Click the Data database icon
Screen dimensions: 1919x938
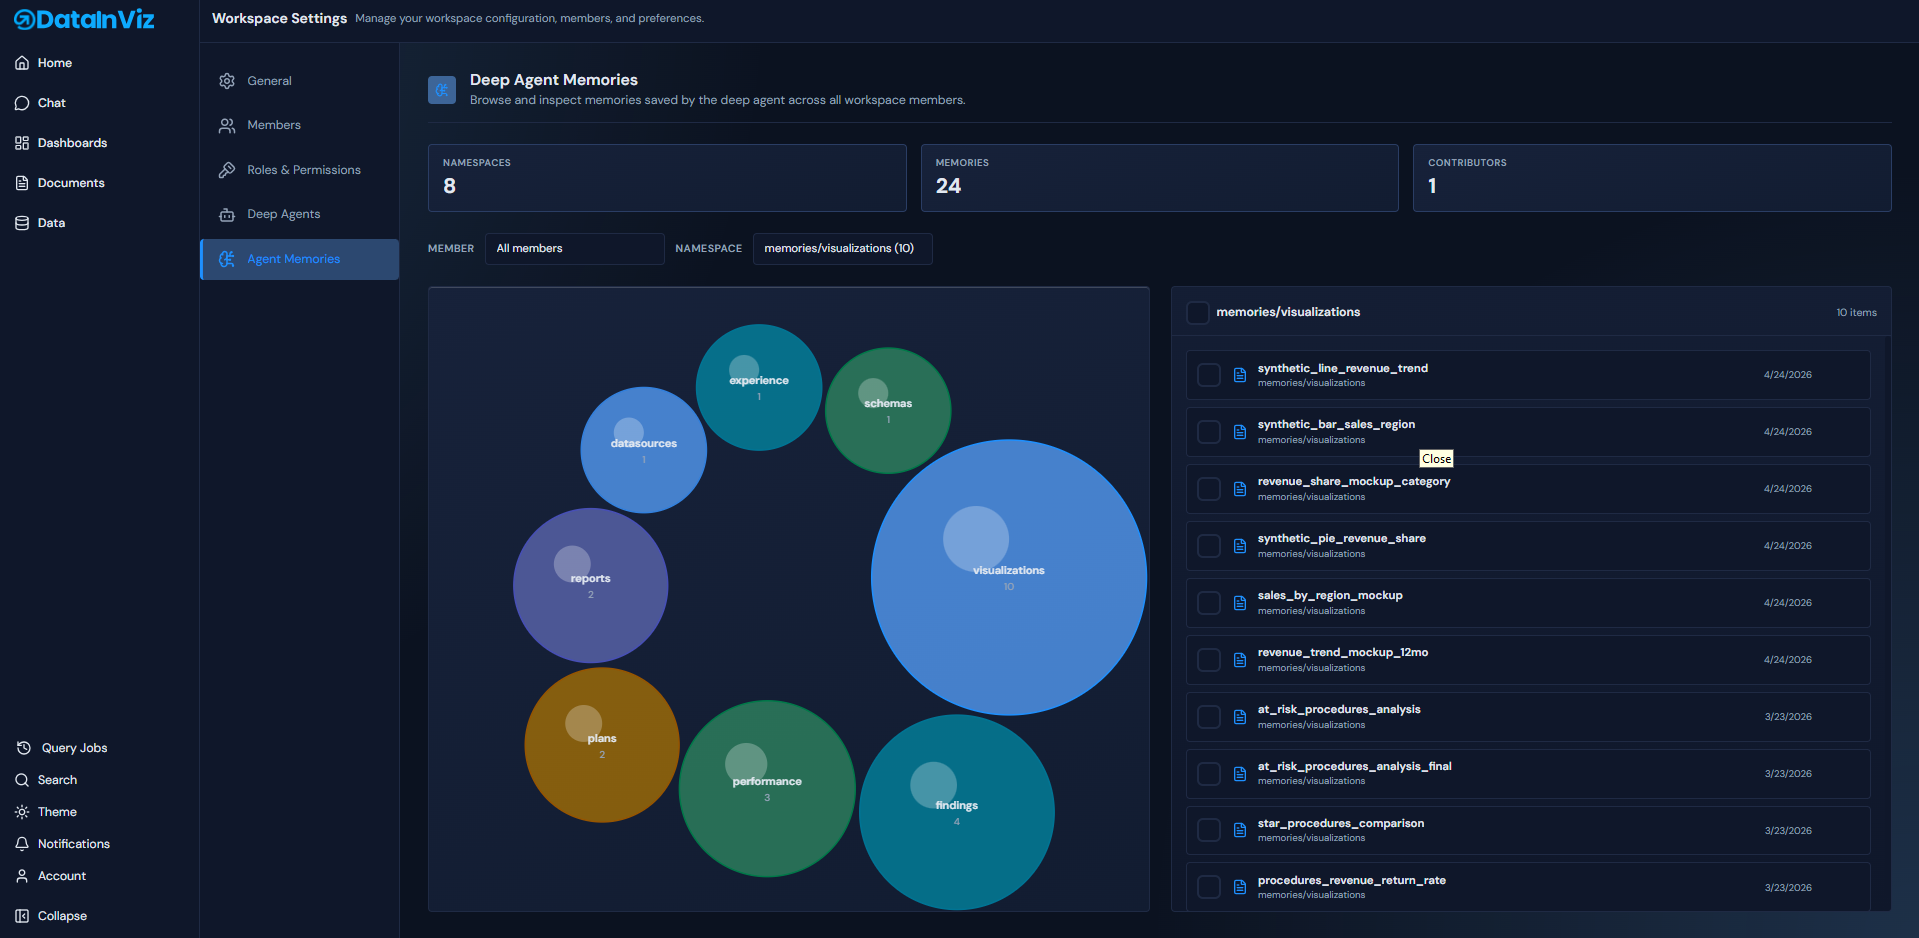(22, 223)
